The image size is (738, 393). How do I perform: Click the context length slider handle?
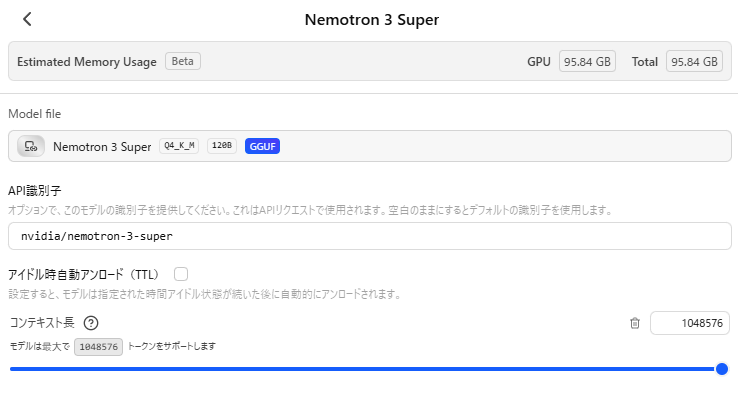722,369
